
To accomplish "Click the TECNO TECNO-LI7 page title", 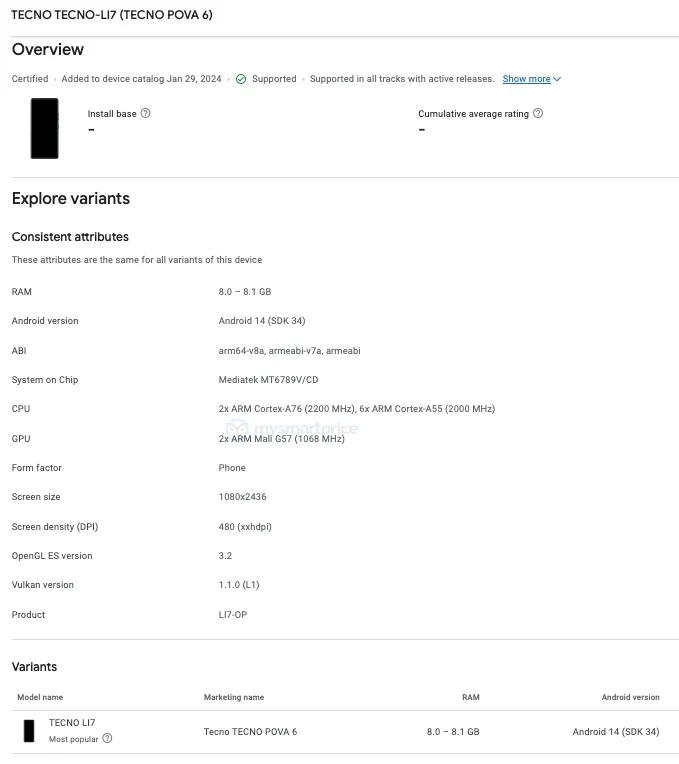I will pyautogui.click(x=111, y=15).
